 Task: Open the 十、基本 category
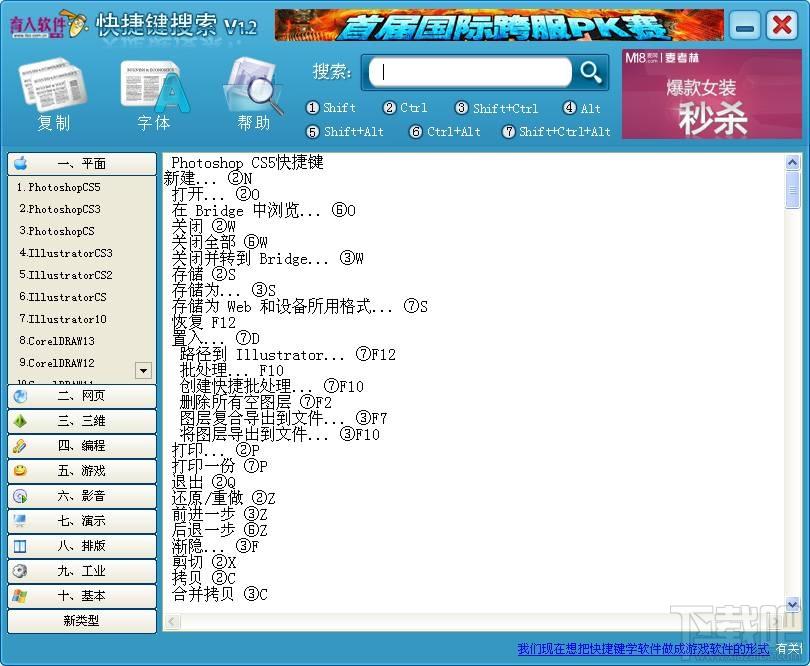pos(82,596)
